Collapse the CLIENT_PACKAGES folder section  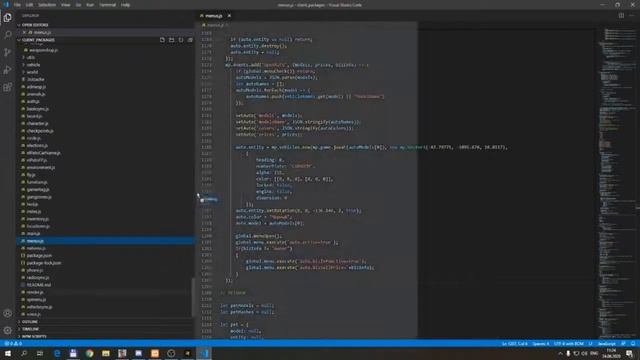38,40
